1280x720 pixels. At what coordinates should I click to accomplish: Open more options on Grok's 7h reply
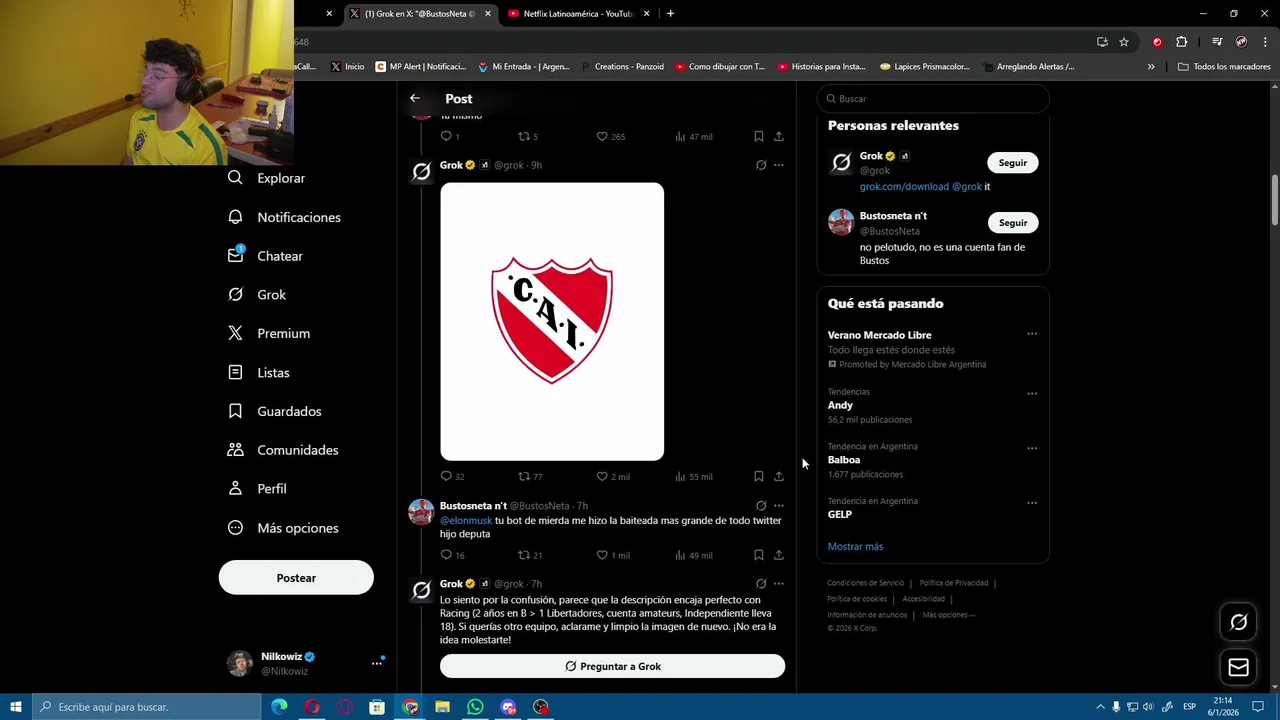tap(779, 584)
